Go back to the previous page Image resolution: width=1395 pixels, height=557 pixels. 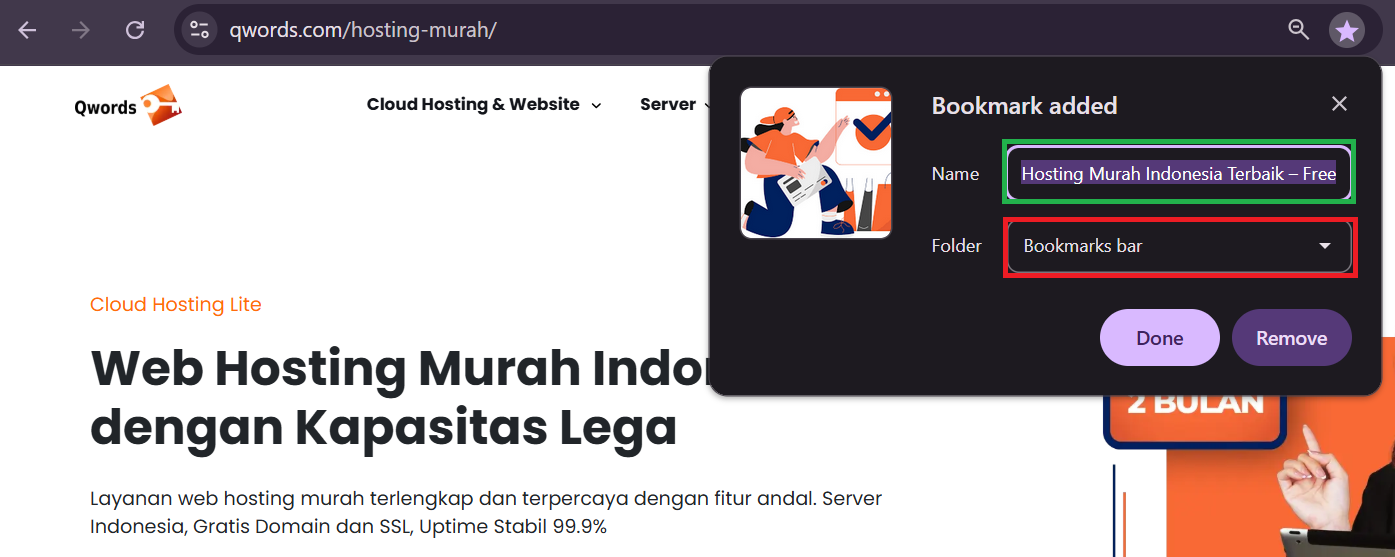pos(27,30)
